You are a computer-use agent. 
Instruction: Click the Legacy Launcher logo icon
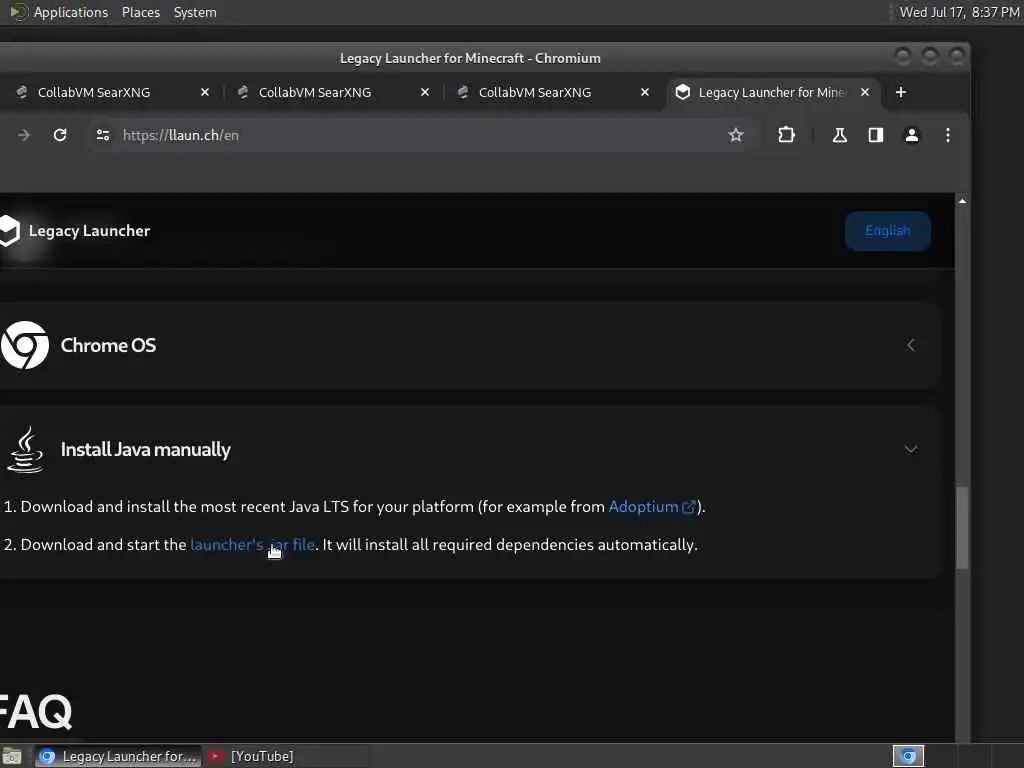pyautogui.click(x=9, y=231)
